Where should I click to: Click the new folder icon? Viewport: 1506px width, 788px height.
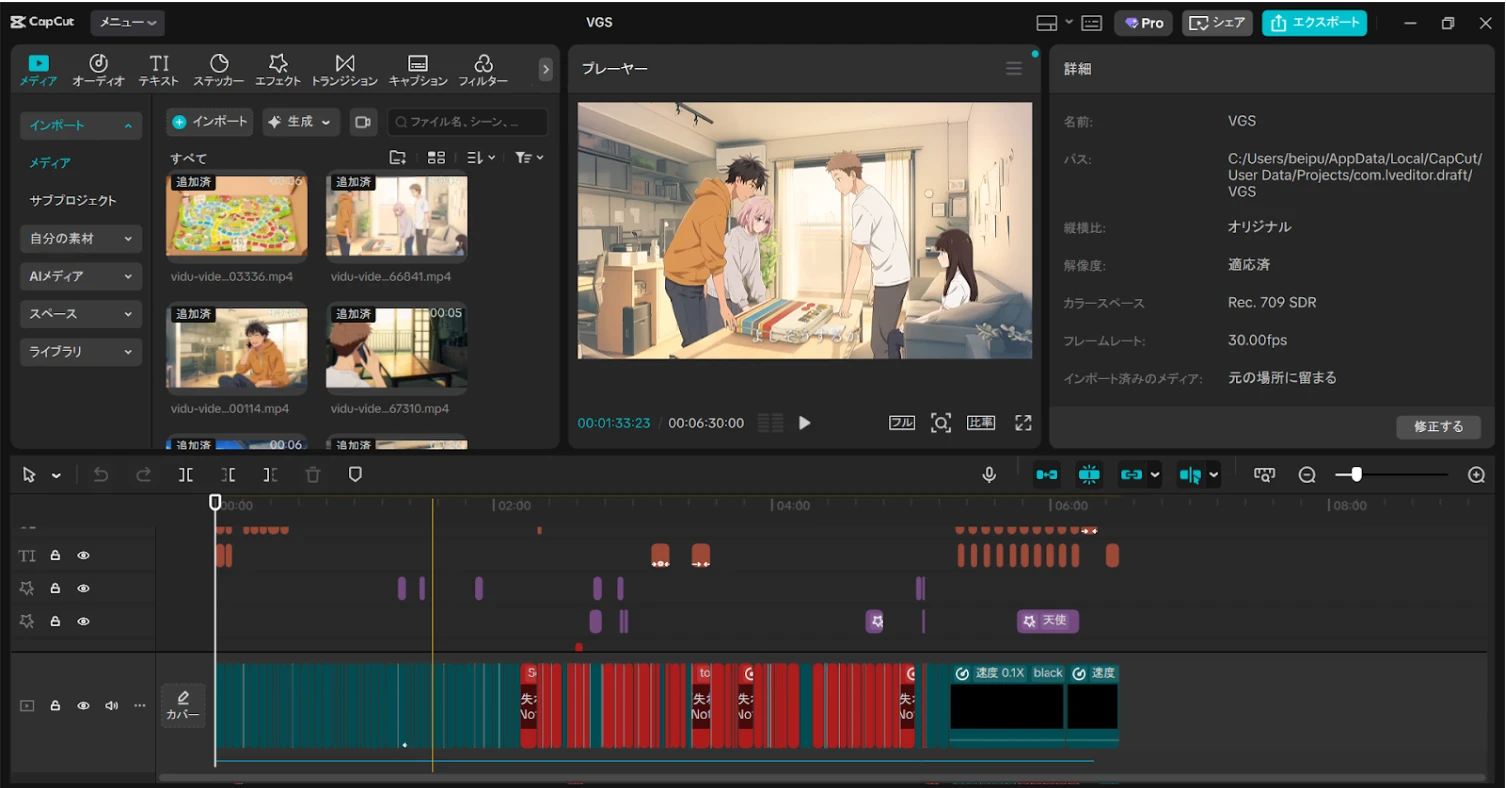click(398, 158)
